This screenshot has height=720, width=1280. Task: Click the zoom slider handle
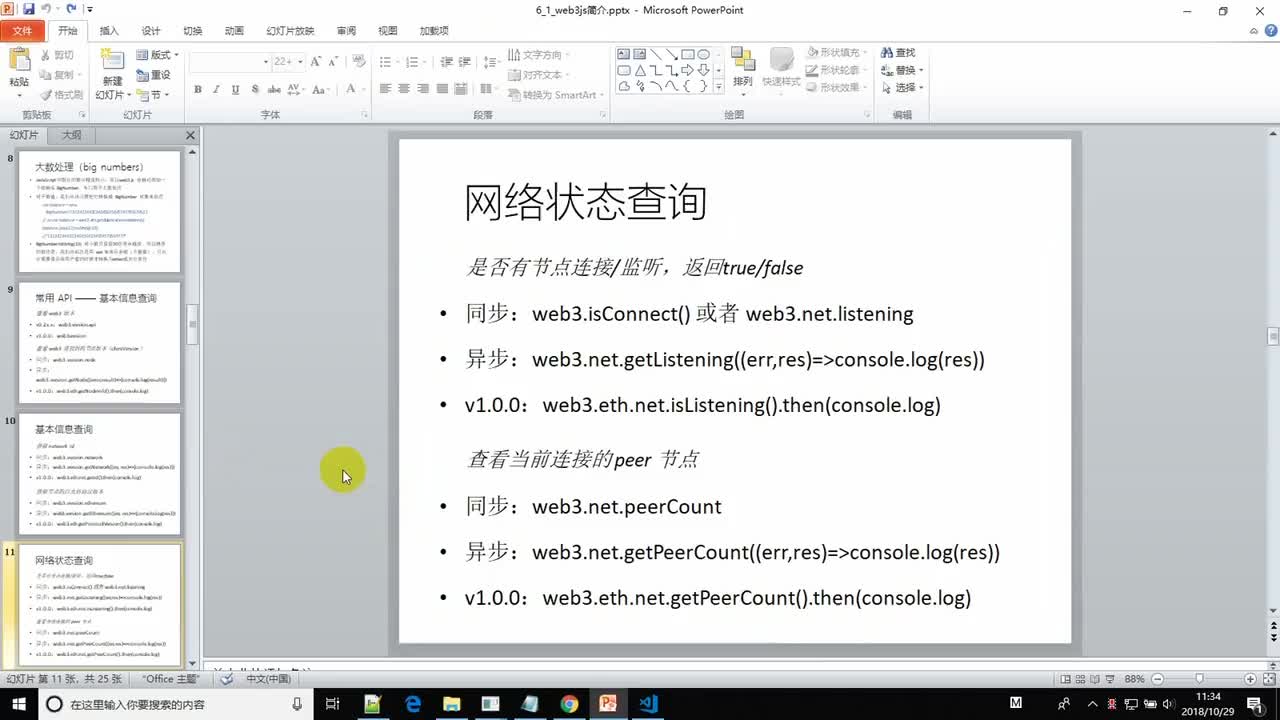tap(1200, 679)
